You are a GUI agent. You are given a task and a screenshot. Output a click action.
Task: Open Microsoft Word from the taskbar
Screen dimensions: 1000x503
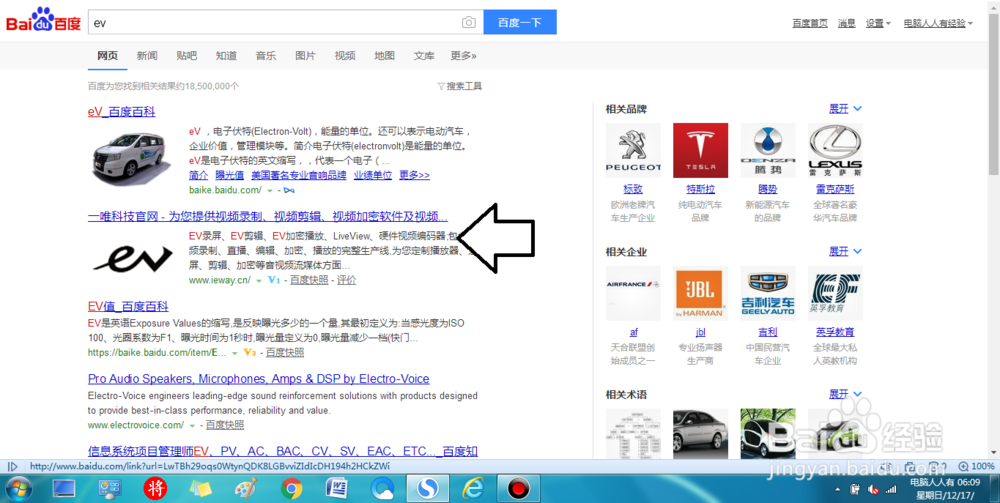(x=336, y=489)
